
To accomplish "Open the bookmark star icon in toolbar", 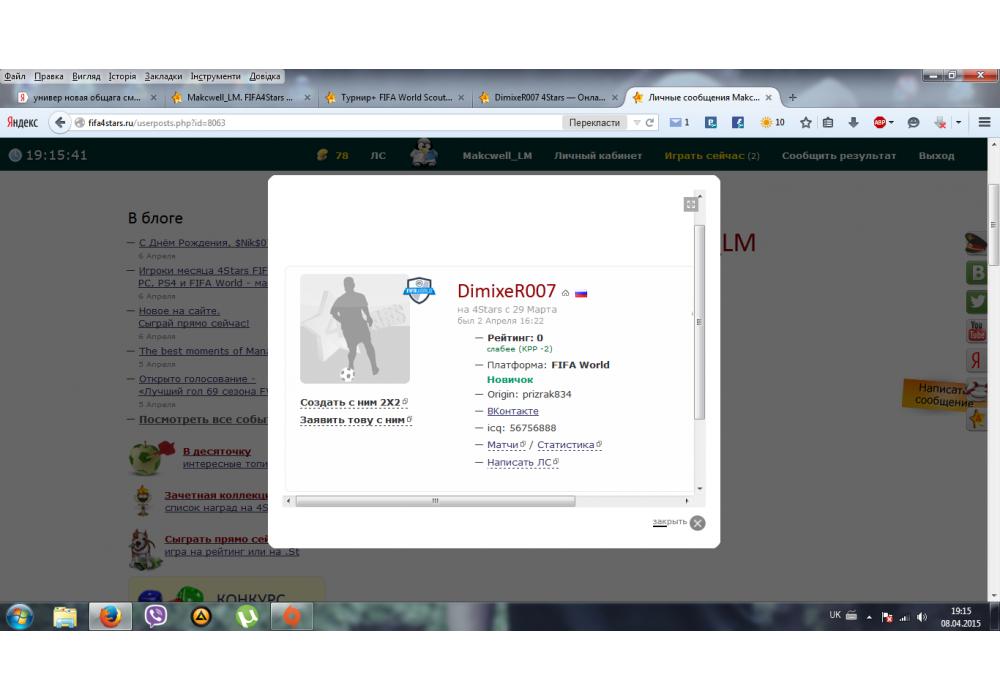I will [805, 122].
